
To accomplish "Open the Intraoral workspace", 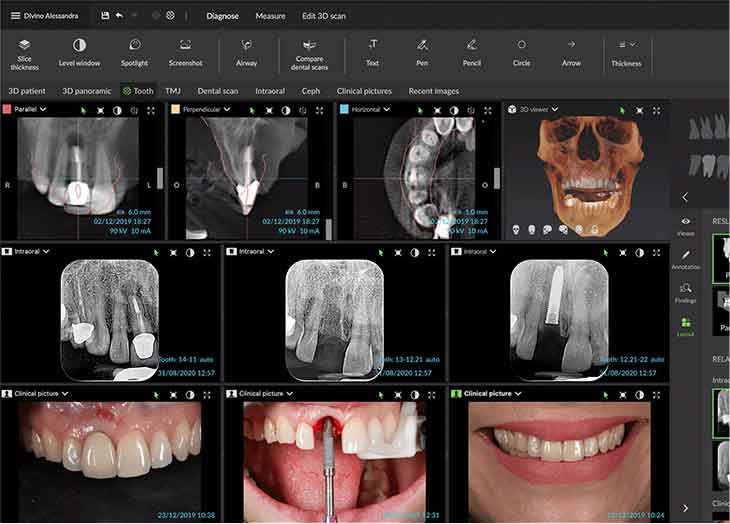I will tap(270, 91).
